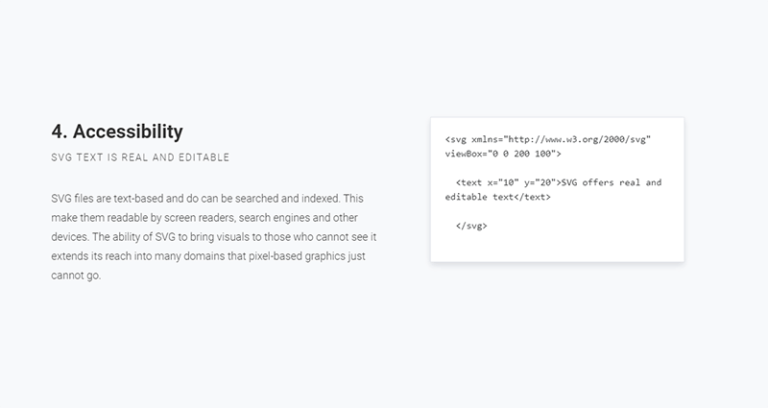Click "SVG offers real and" inside the code

click(611, 183)
